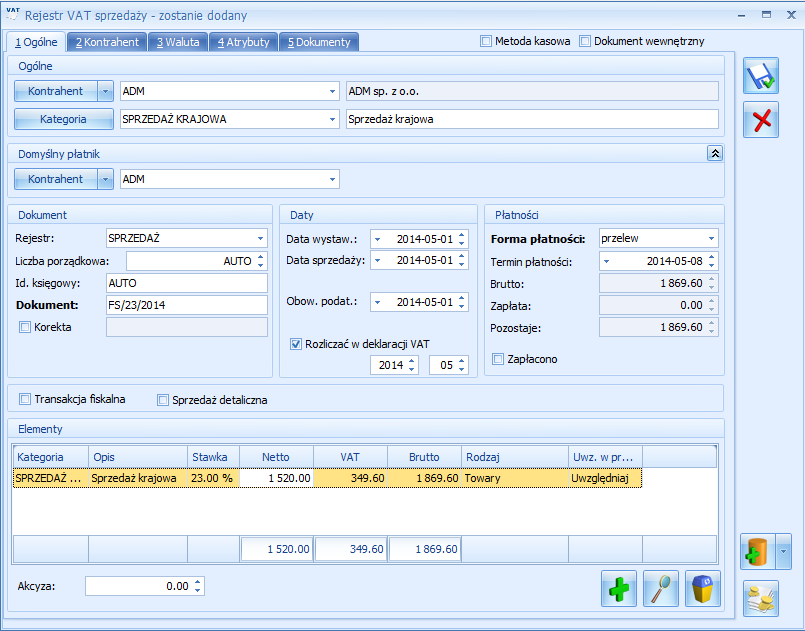Click the VAT window icon in the title bar

(12, 14)
